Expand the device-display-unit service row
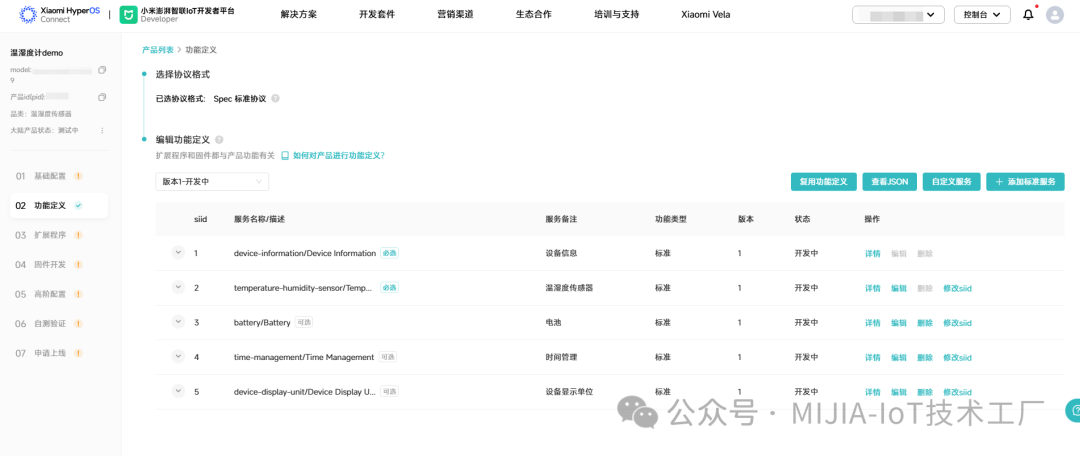This screenshot has height=456, width=1080. pyautogui.click(x=178, y=391)
